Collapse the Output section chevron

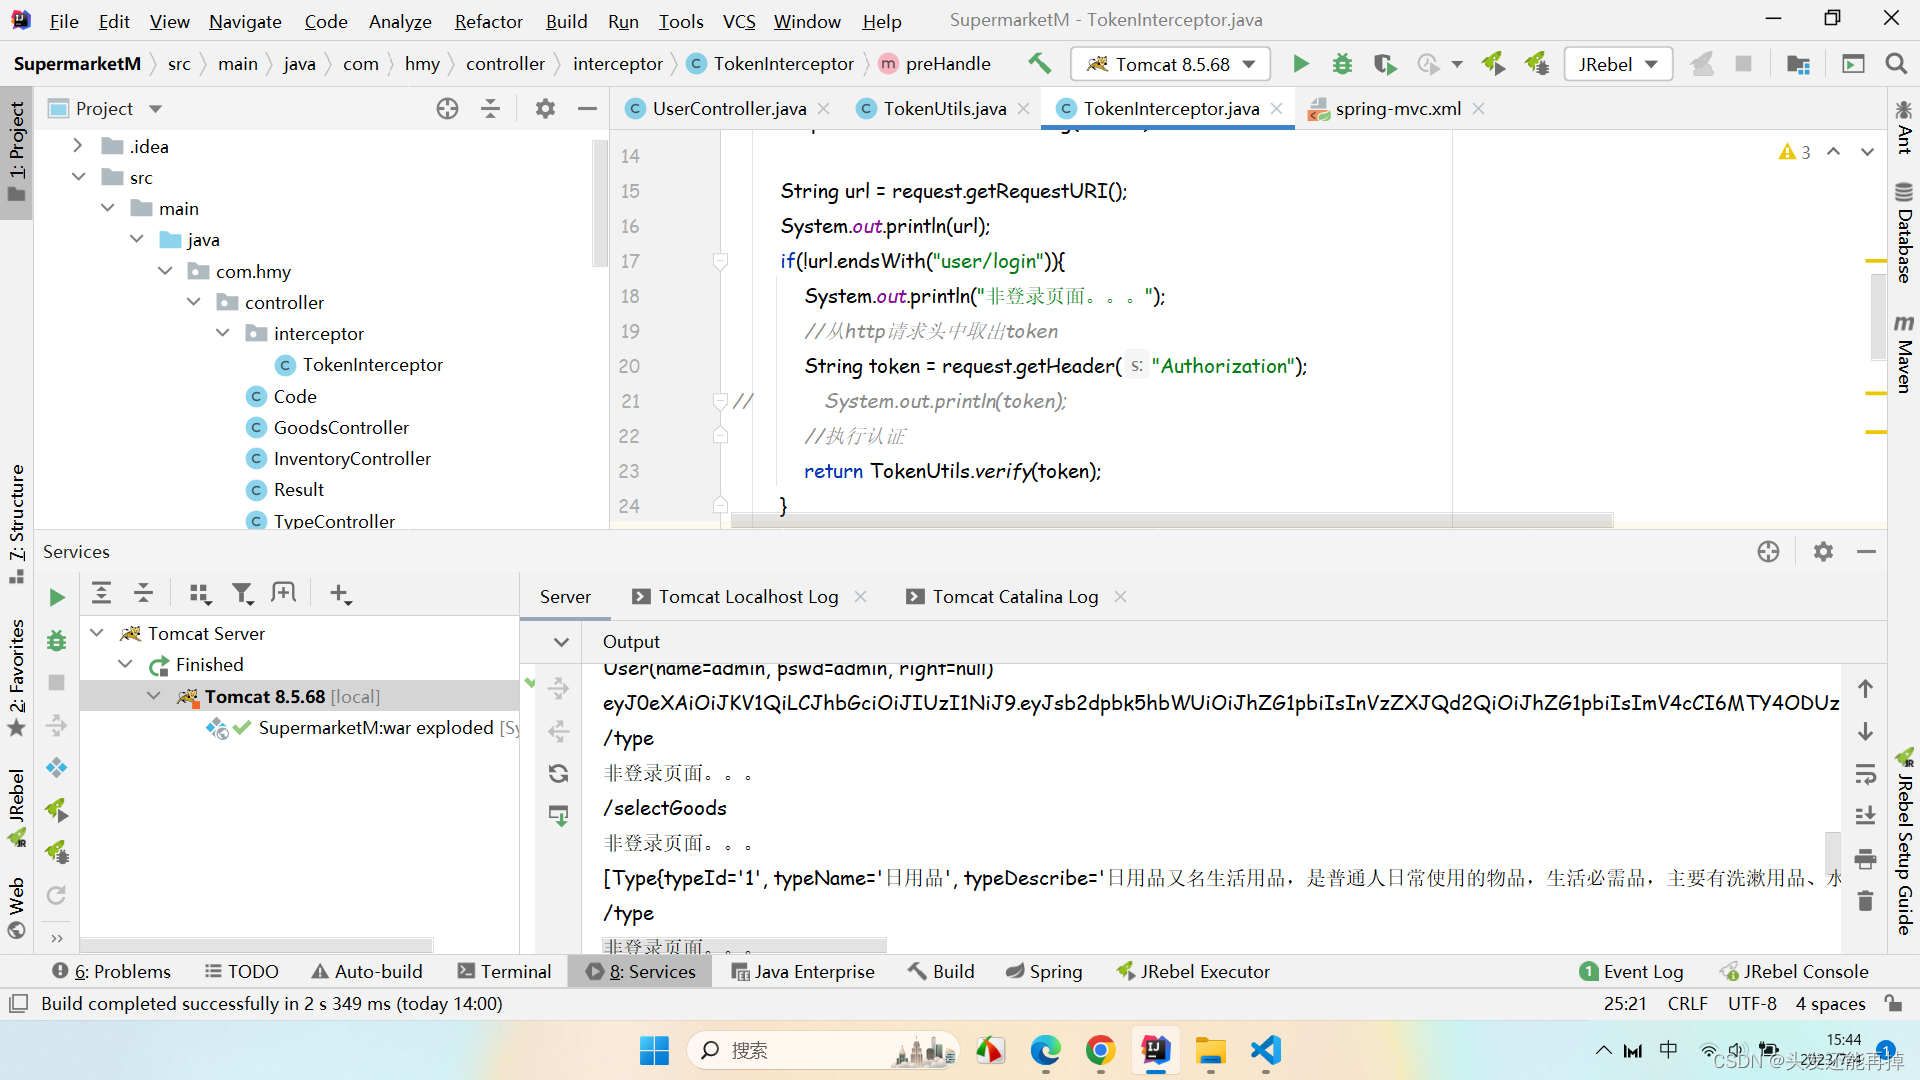tap(561, 641)
